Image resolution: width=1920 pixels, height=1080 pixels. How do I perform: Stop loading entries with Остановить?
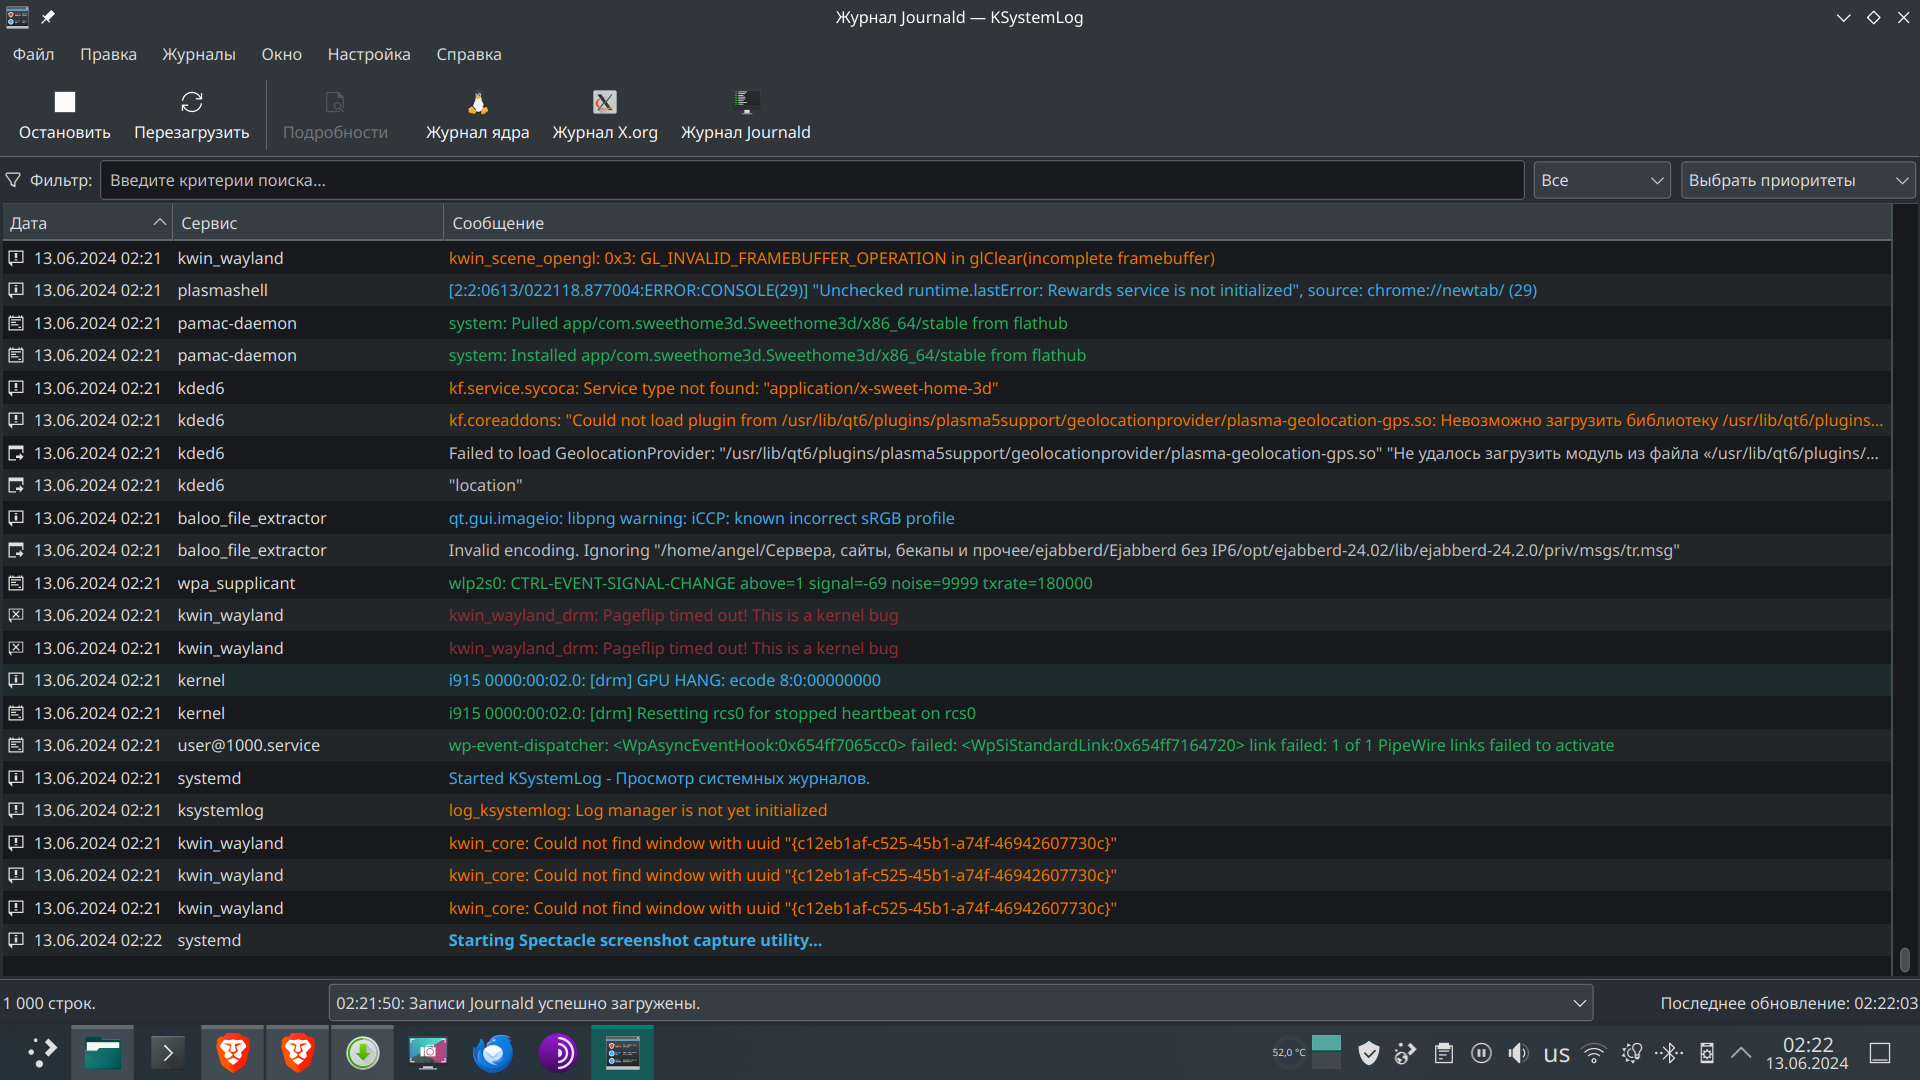[x=63, y=114]
